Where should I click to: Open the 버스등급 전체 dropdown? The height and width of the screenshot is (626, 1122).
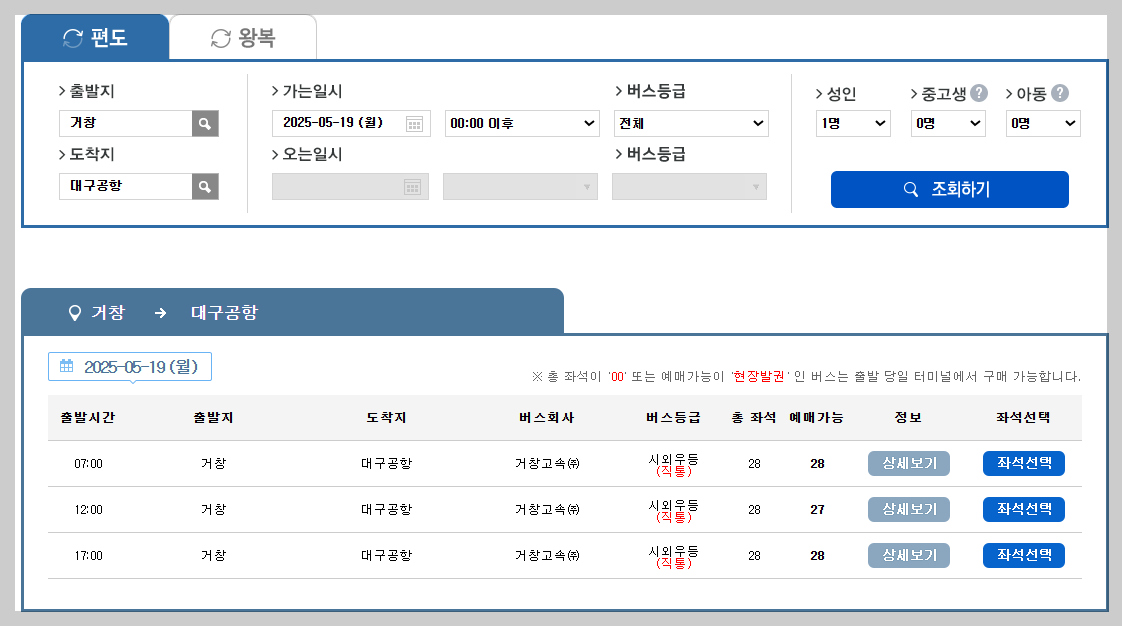tap(691, 123)
